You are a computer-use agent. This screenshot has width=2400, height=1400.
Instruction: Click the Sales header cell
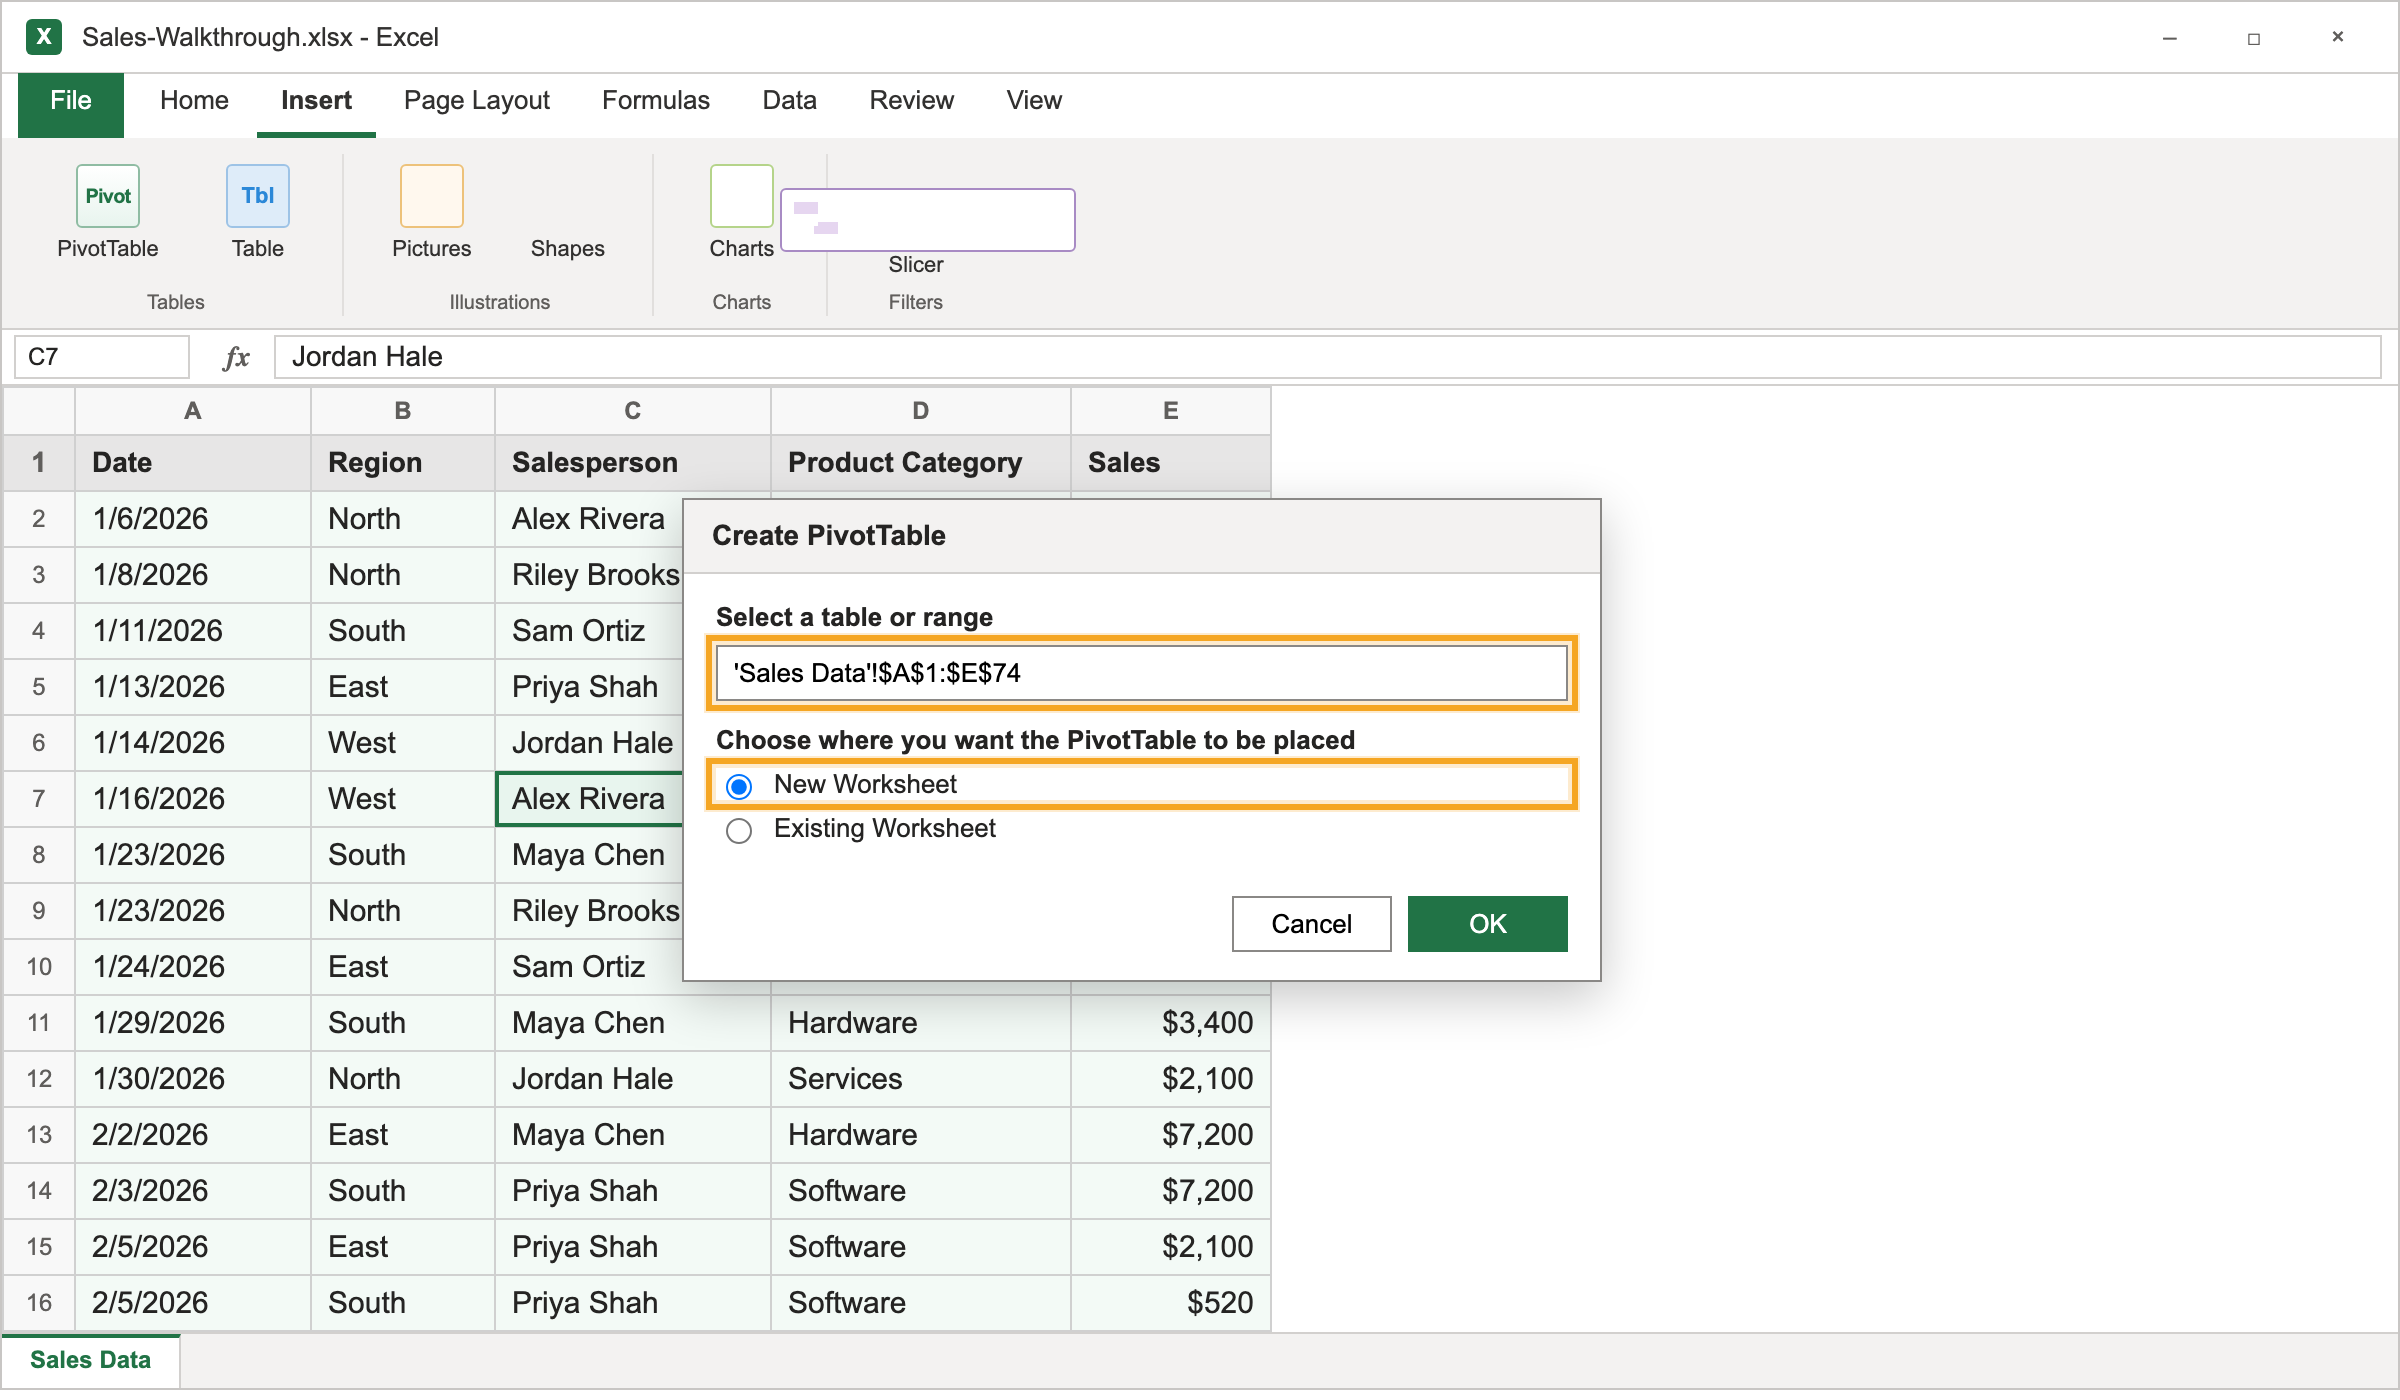(x=1171, y=463)
